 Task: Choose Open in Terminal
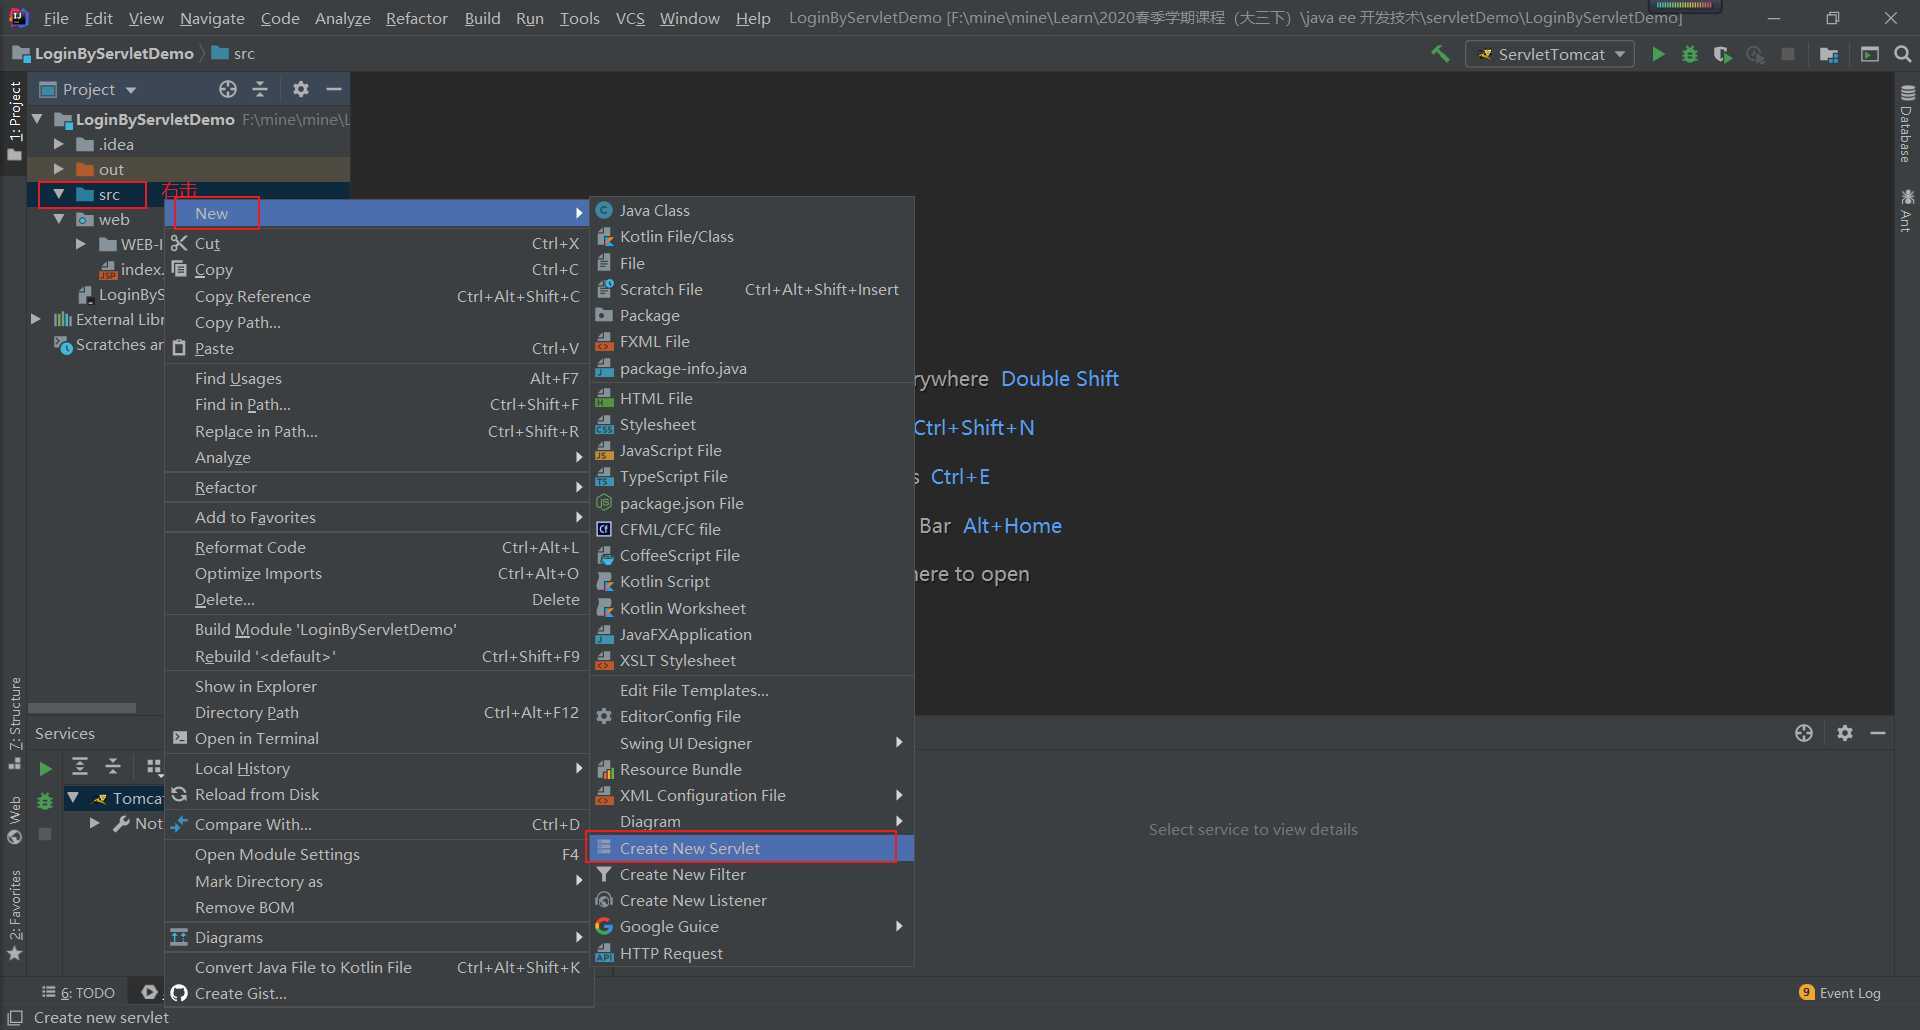pos(378,738)
